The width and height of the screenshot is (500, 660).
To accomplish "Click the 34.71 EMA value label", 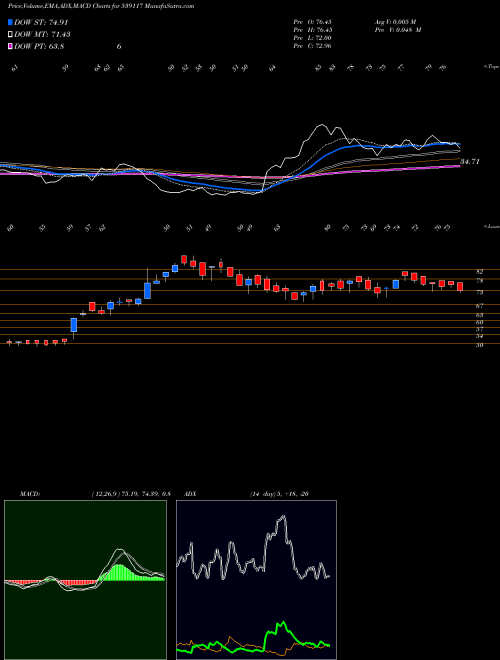I will 470,161.
